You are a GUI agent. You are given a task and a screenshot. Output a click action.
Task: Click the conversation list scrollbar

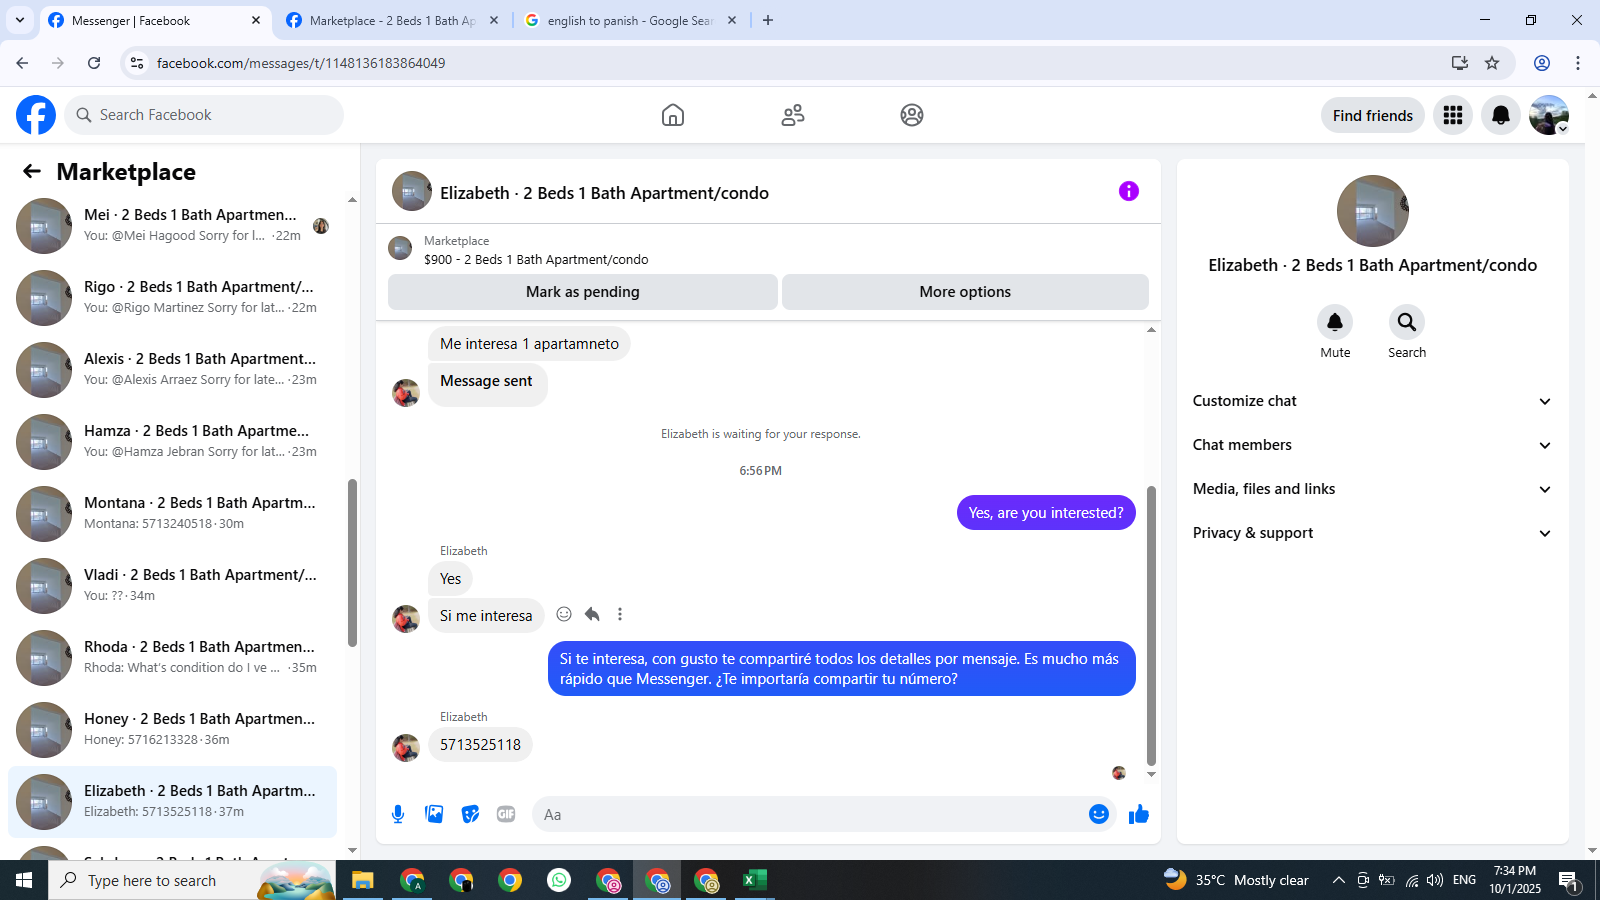(x=352, y=563)
